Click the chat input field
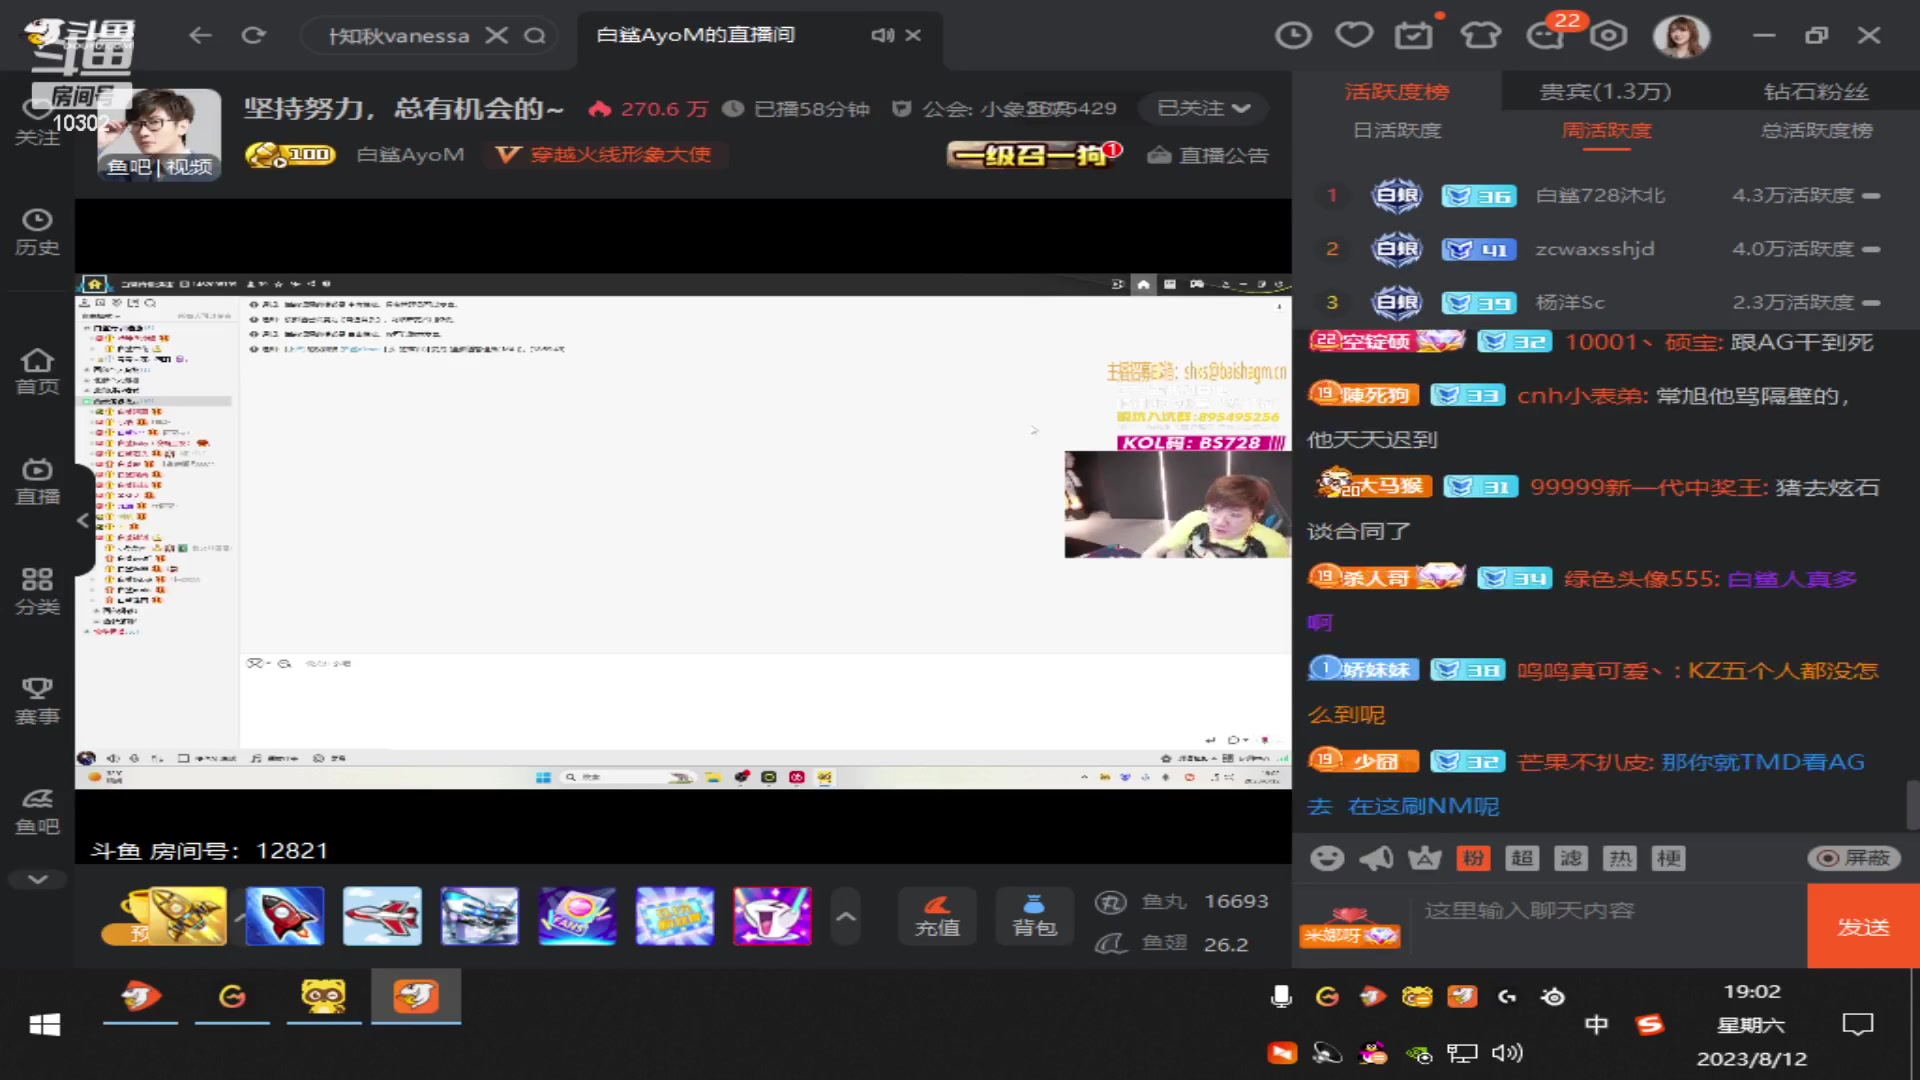 (1610, 911)
